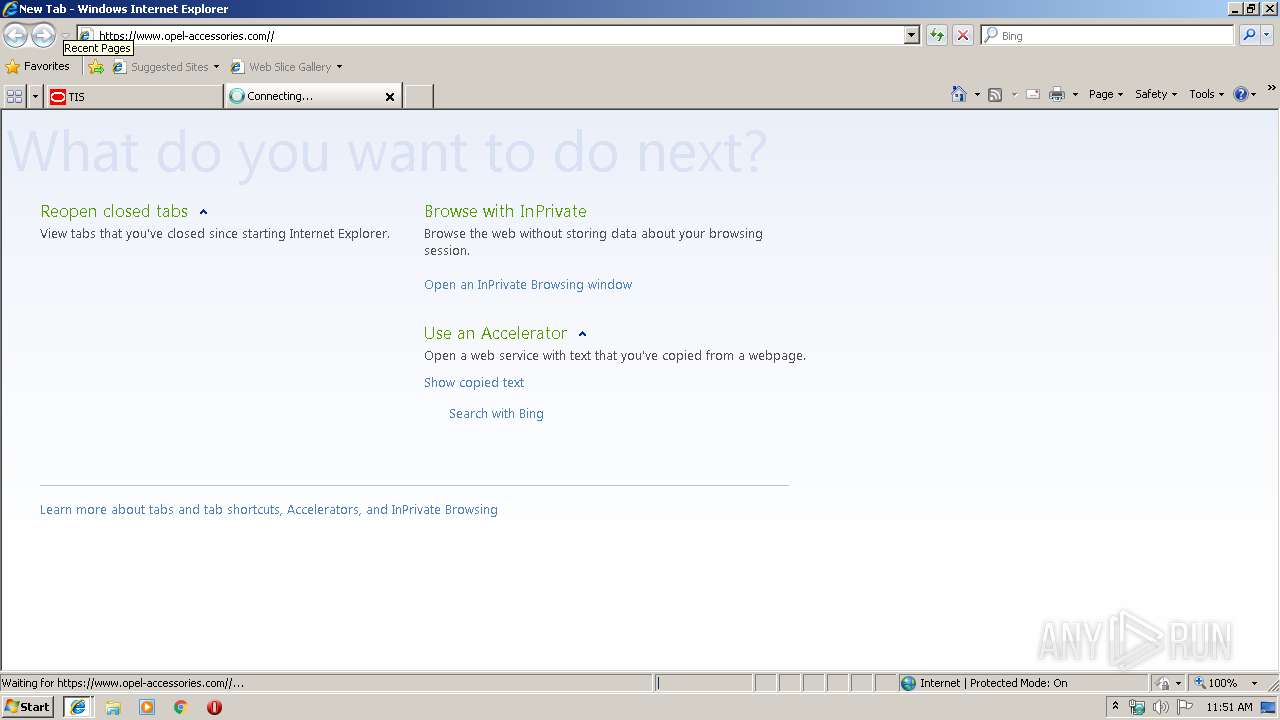The image size is (1280, 720).
Task: Open the Favorites star button
Action: pyautogui.click(x=38, y=67)
